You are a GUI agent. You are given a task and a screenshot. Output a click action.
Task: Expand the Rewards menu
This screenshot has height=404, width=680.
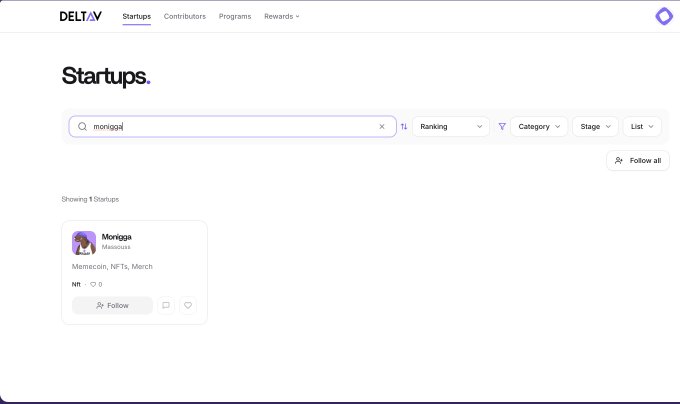(x=281, y=16)
